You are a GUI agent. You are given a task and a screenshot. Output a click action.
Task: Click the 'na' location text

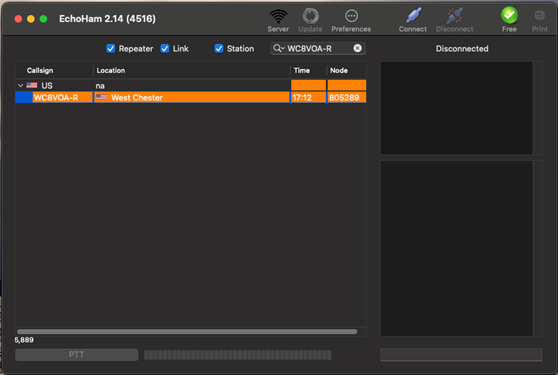(100, 86)
